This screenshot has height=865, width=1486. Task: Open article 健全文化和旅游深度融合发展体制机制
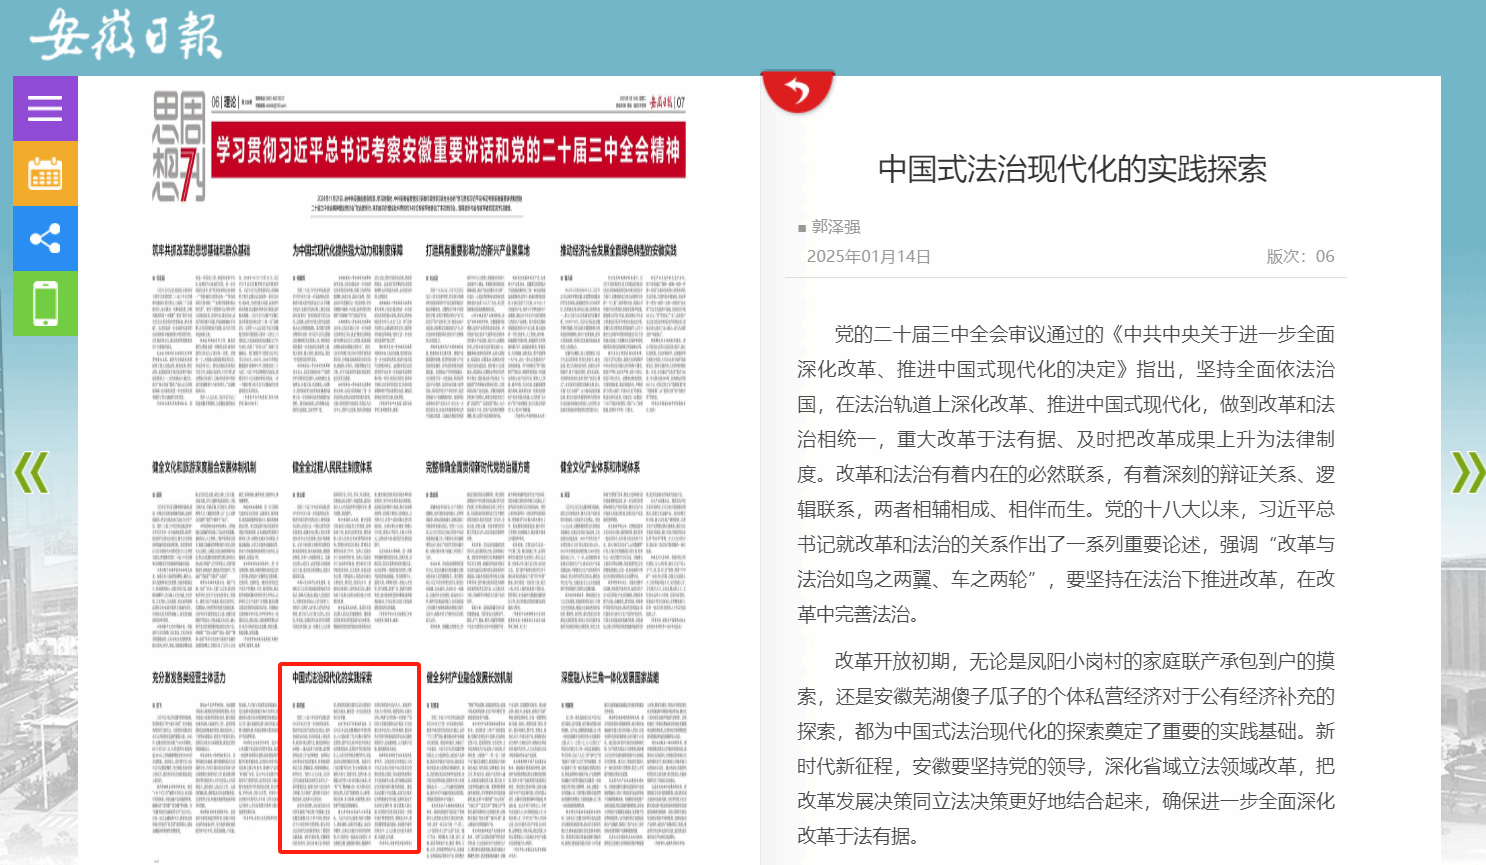(204, 467)
